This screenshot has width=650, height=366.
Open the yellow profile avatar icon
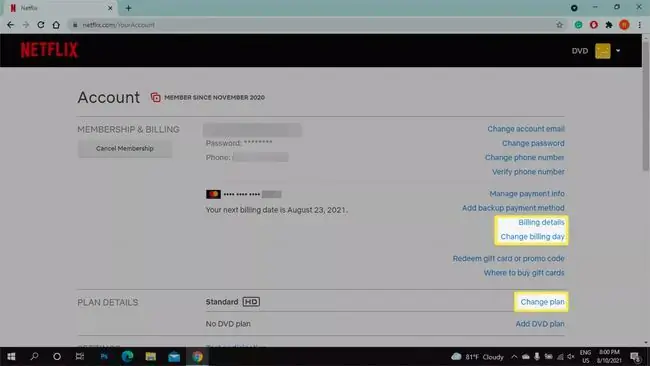pyautogui.click(x=602, y=51)
